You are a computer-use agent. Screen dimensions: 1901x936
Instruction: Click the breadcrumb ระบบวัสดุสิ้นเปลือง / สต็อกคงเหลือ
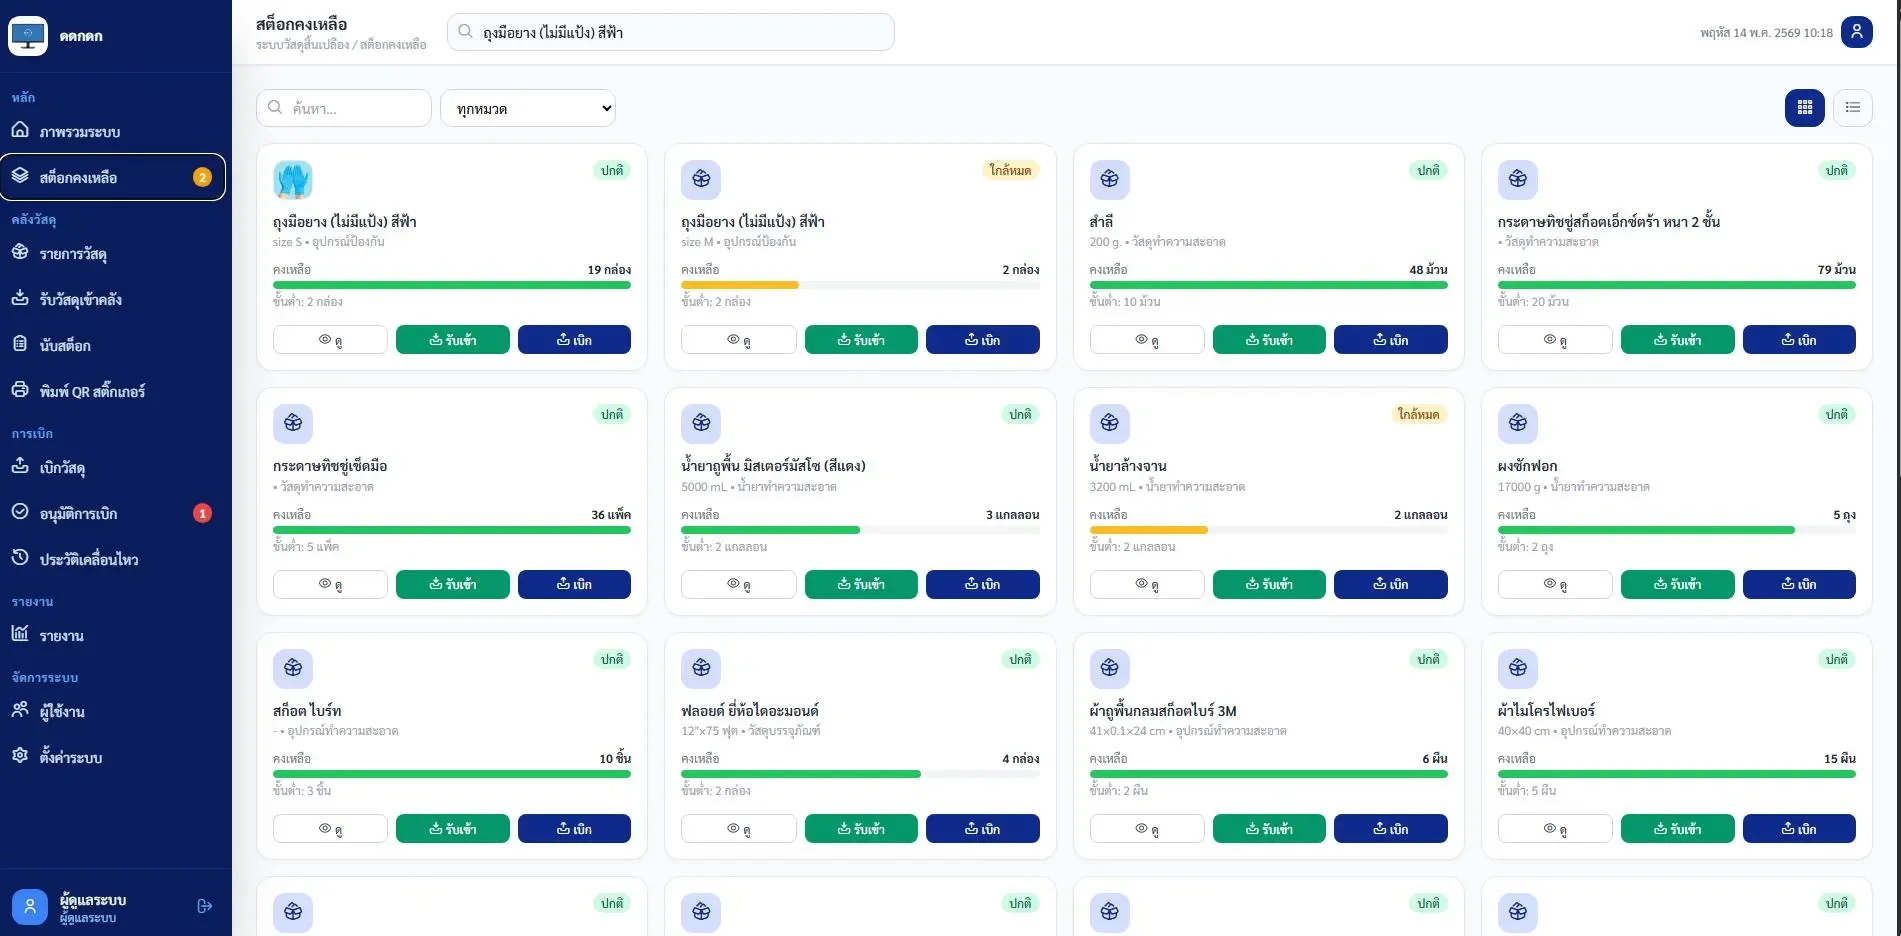point(341,45)
